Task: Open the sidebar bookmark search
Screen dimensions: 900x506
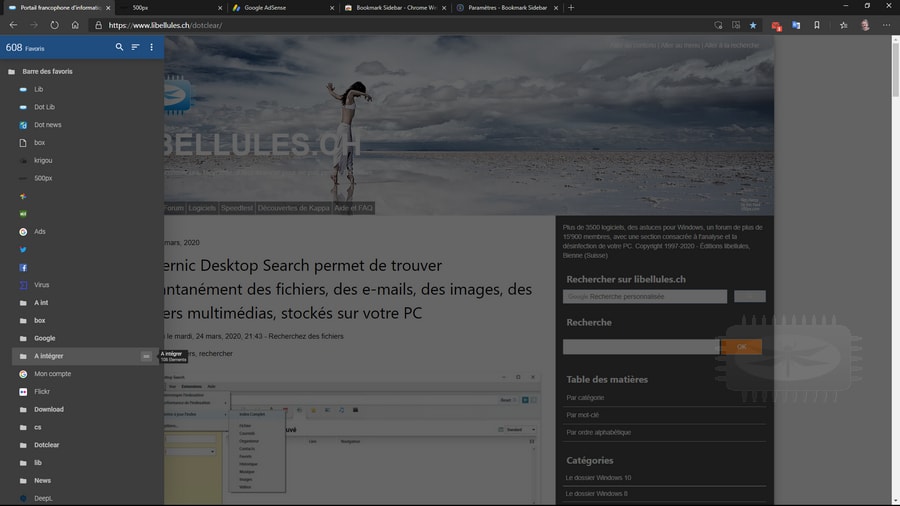Action: point(119,47)
